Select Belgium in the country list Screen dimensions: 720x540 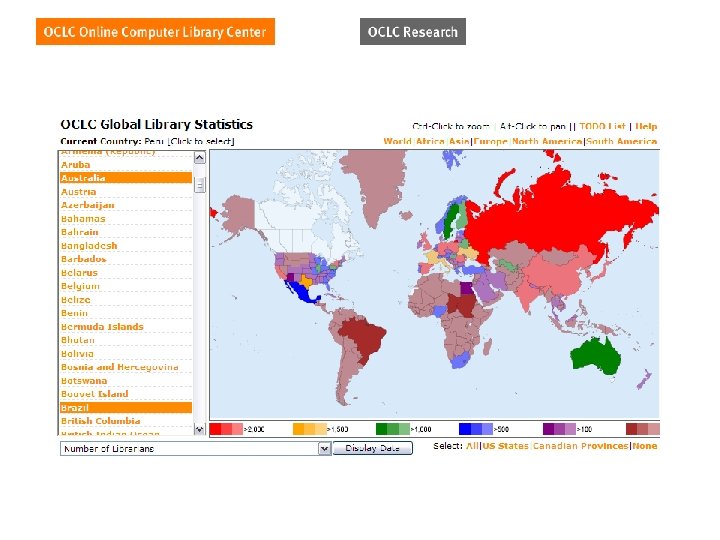tap(126, 286)
